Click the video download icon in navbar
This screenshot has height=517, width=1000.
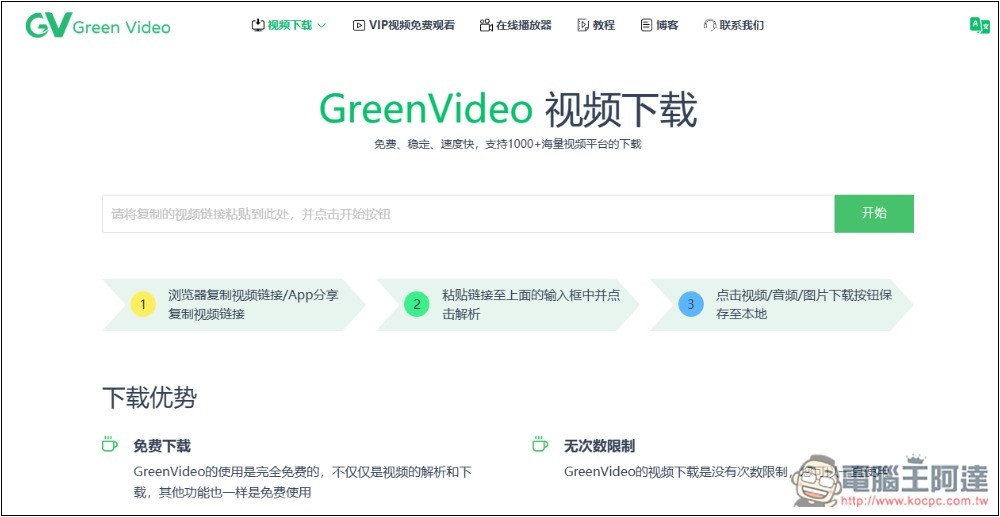click(x=257, y=25)
